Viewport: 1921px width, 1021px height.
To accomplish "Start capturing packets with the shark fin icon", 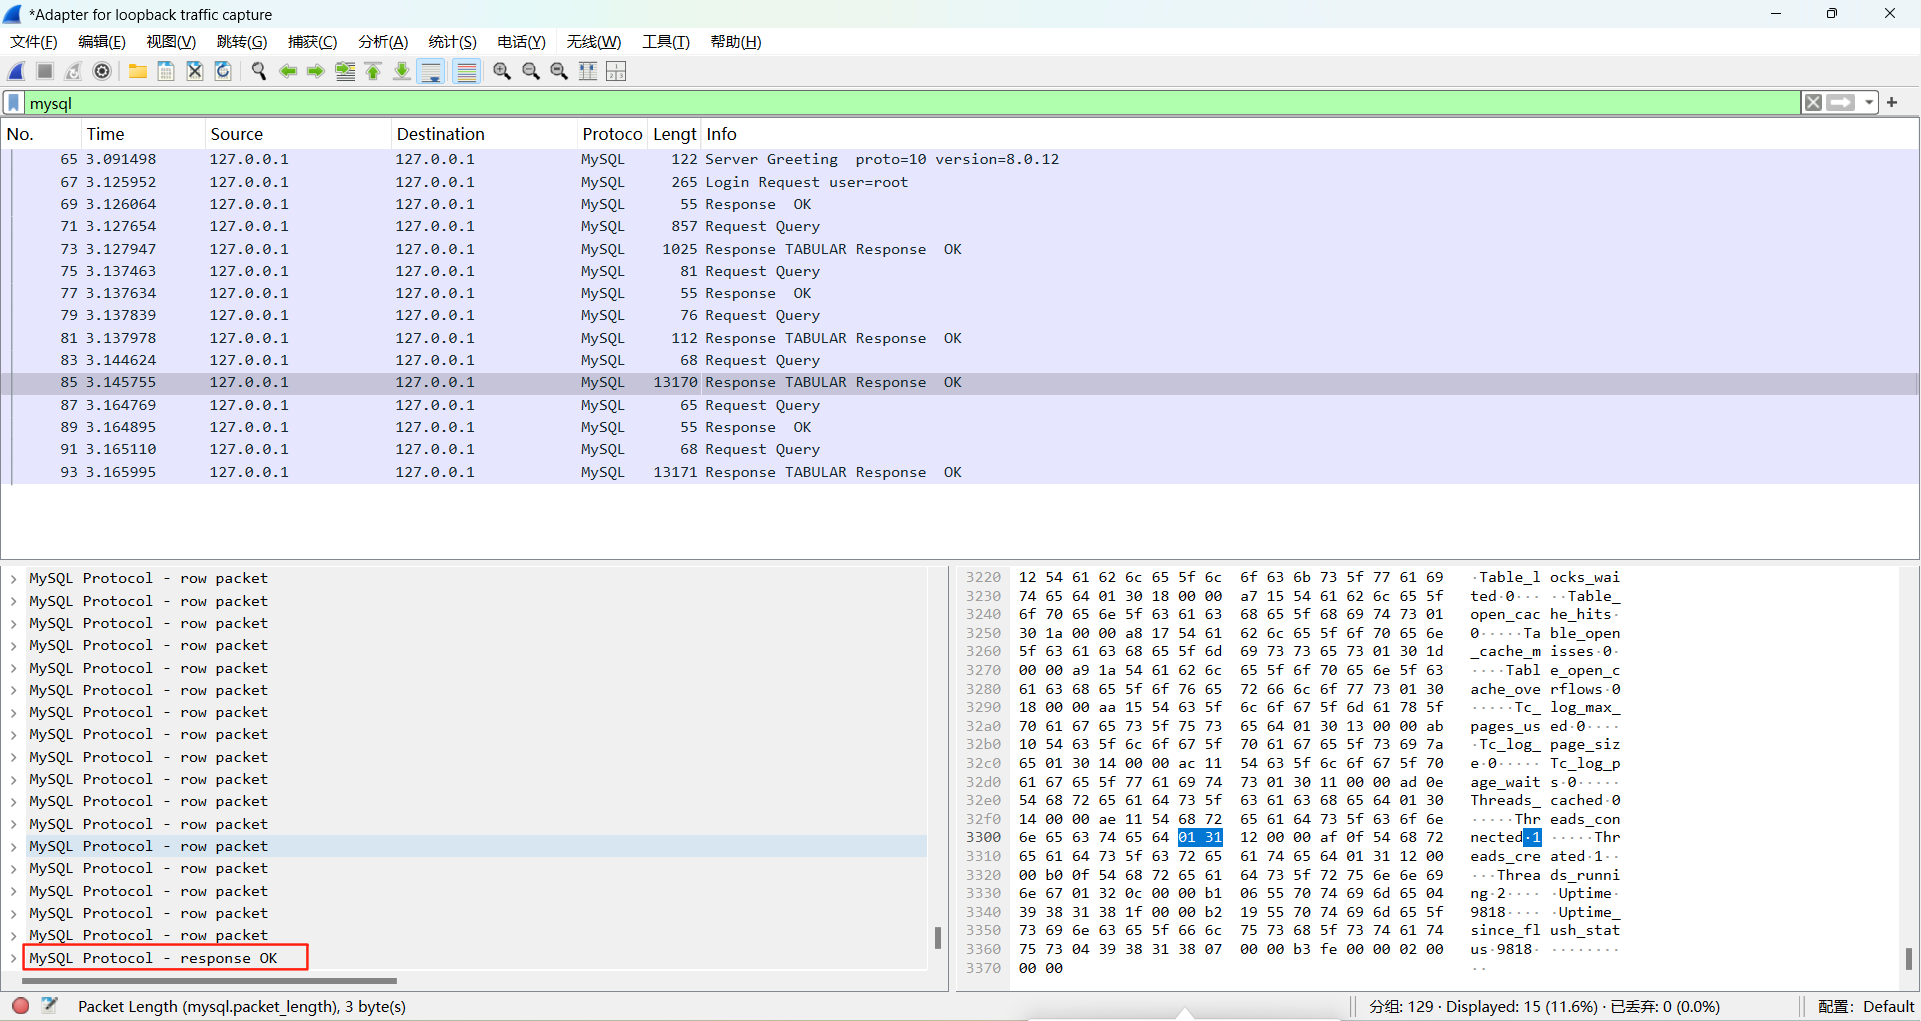I will pyautogui.click(x=16, y=71).
